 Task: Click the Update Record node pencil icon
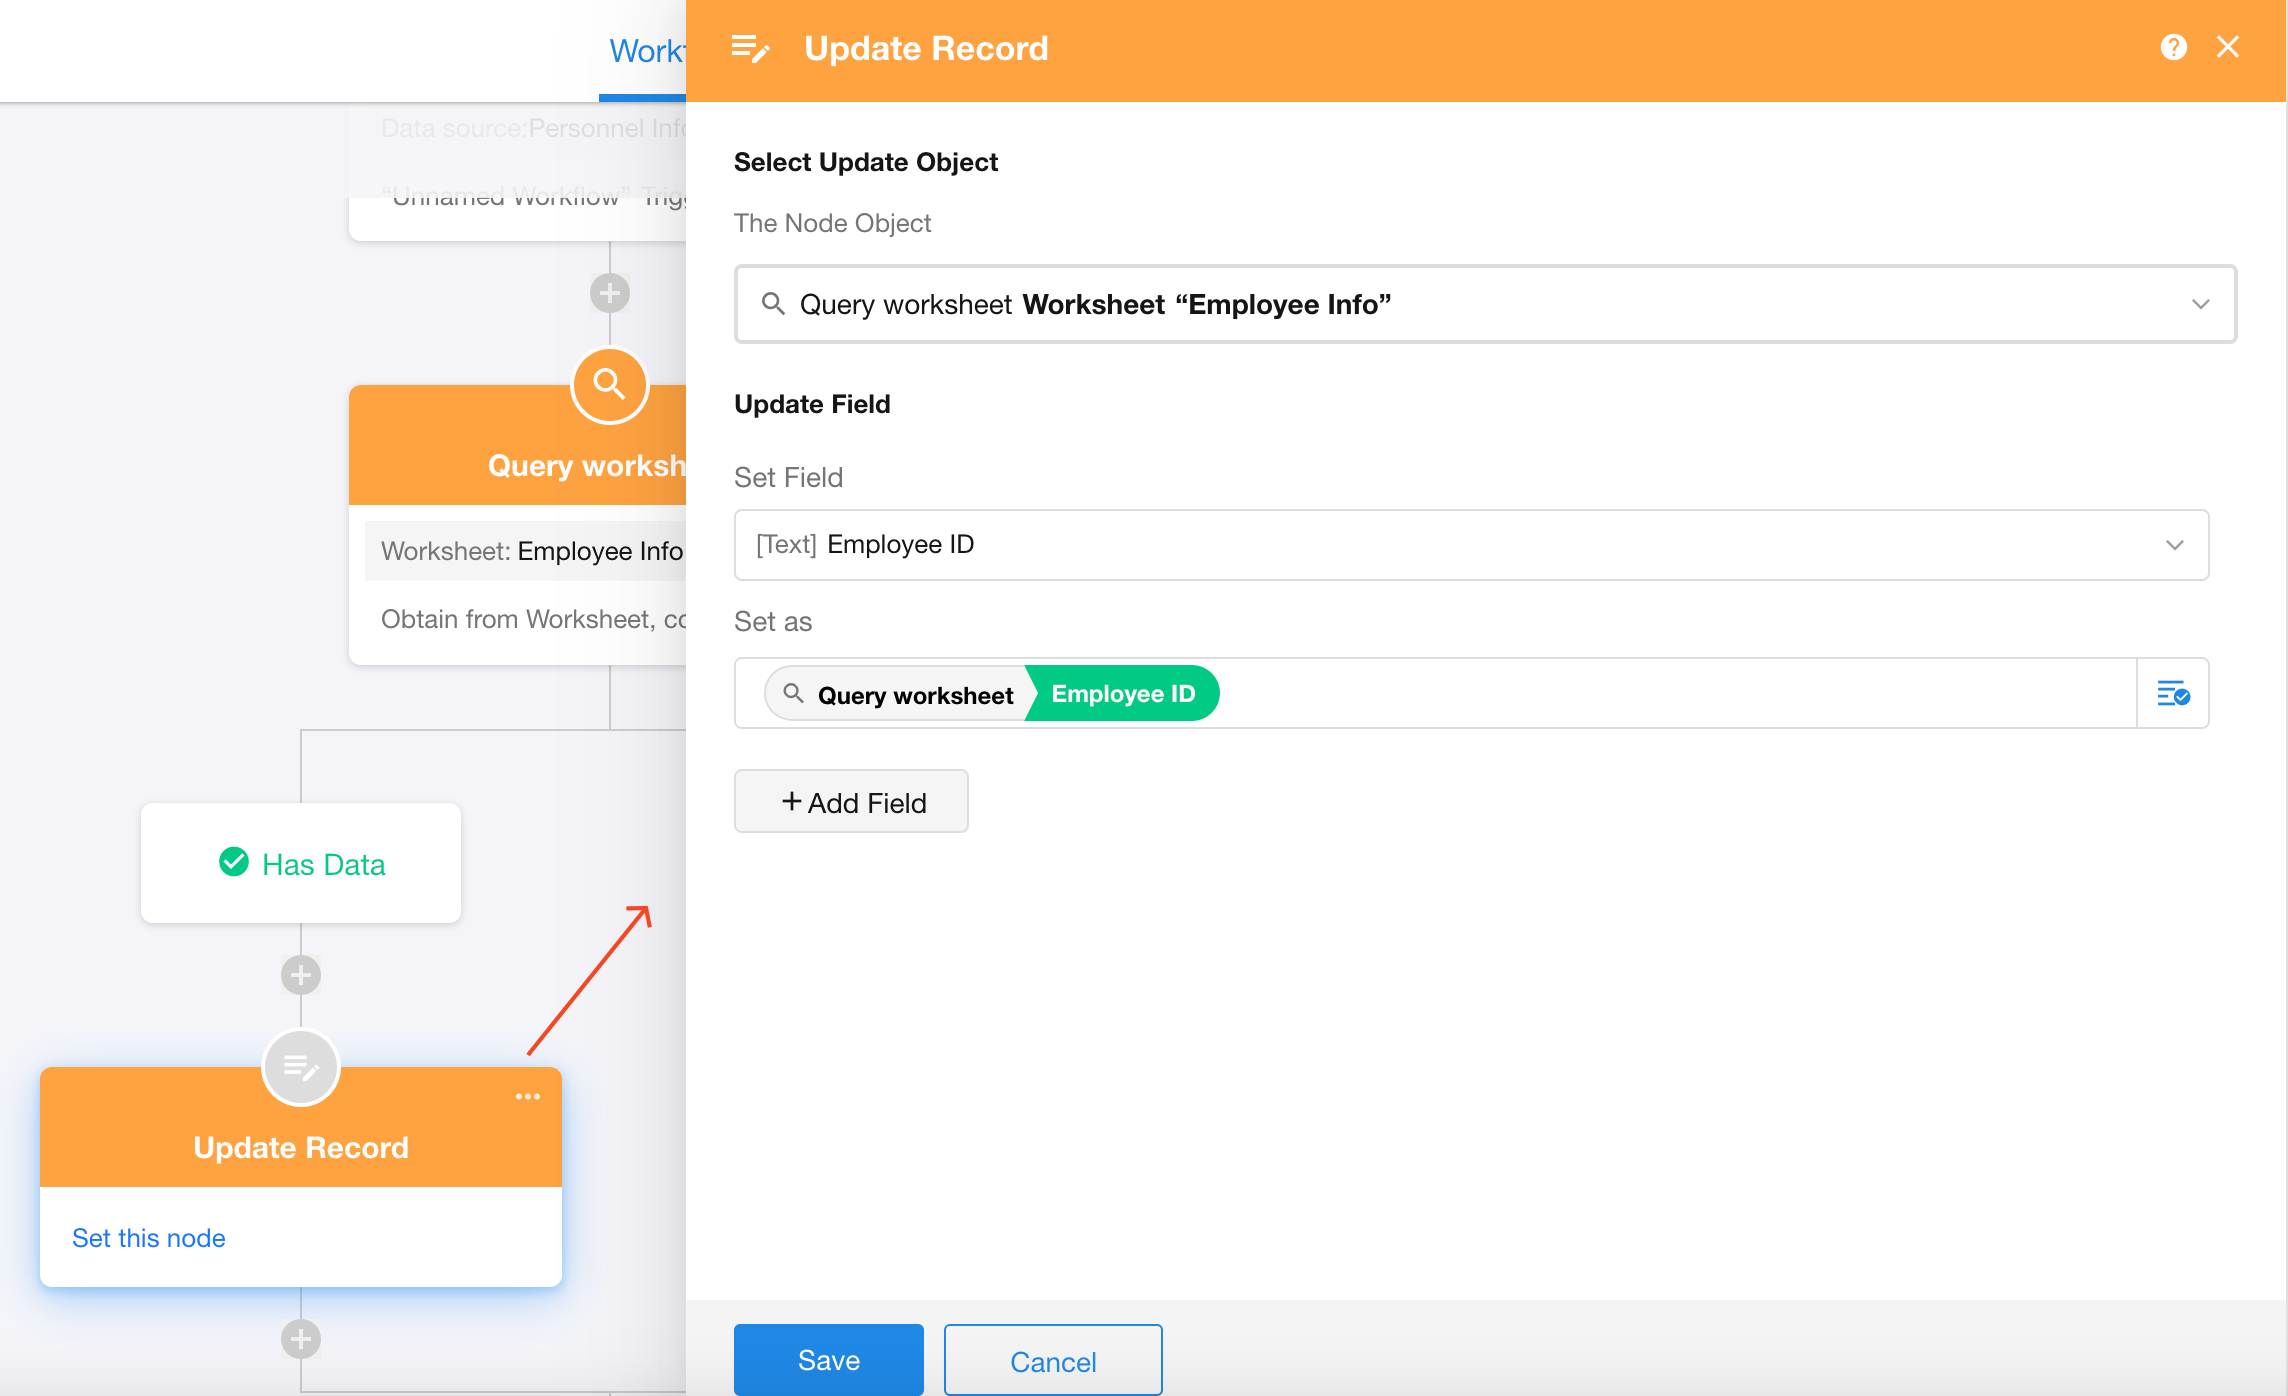300,1067
